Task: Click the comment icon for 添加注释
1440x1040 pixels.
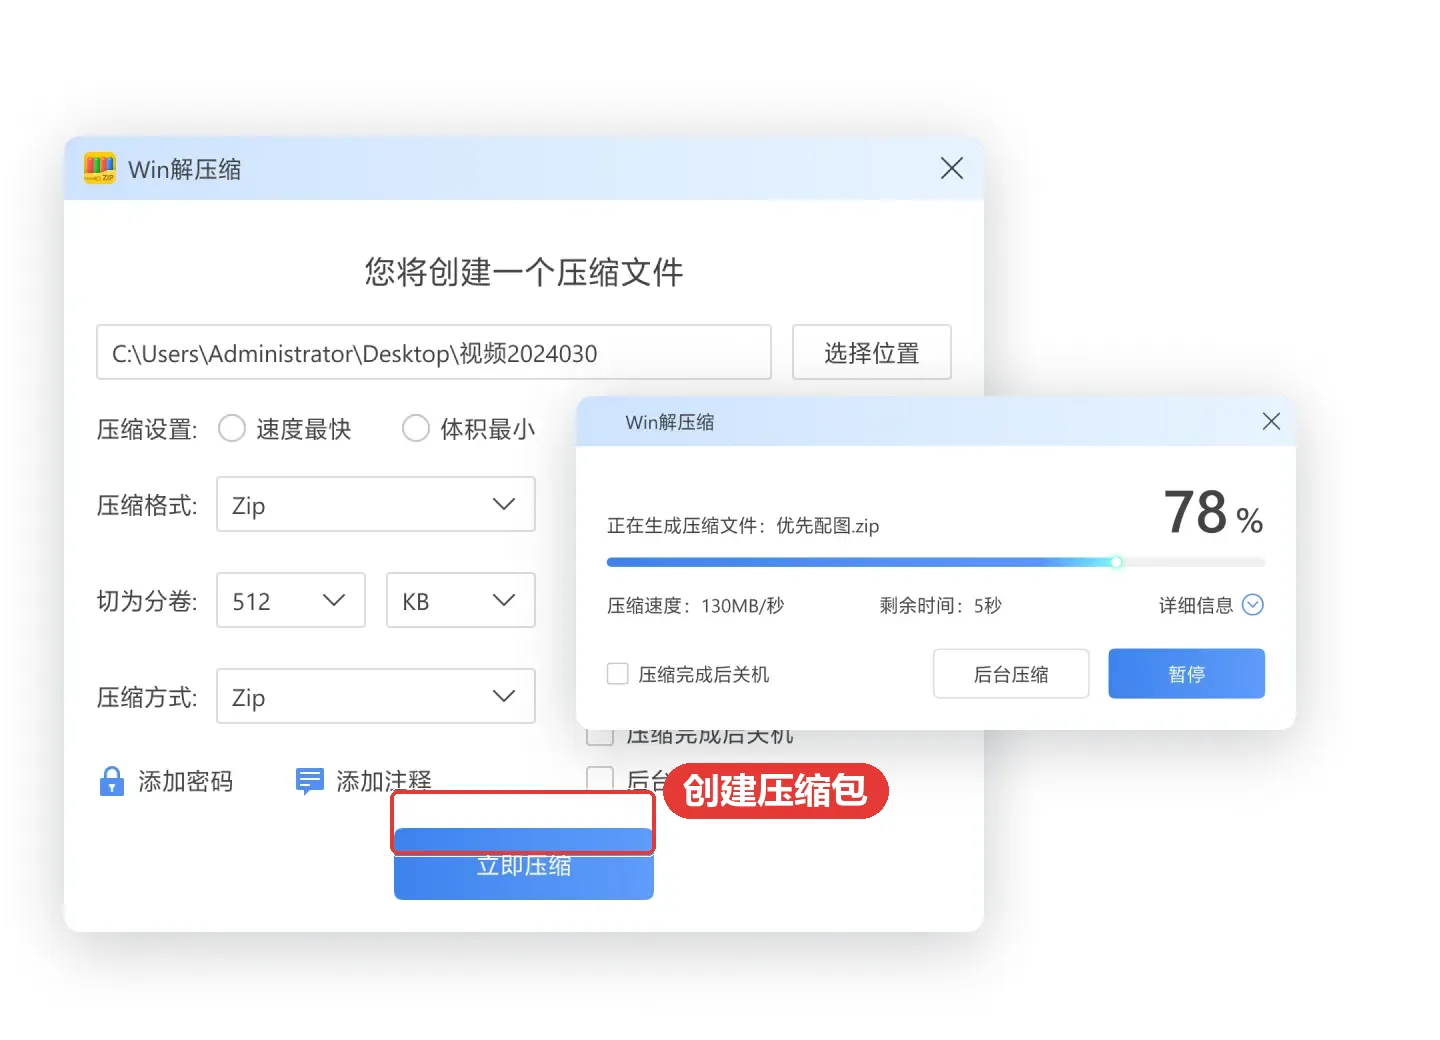Action: pyautogui.click(x=310, y=781)
